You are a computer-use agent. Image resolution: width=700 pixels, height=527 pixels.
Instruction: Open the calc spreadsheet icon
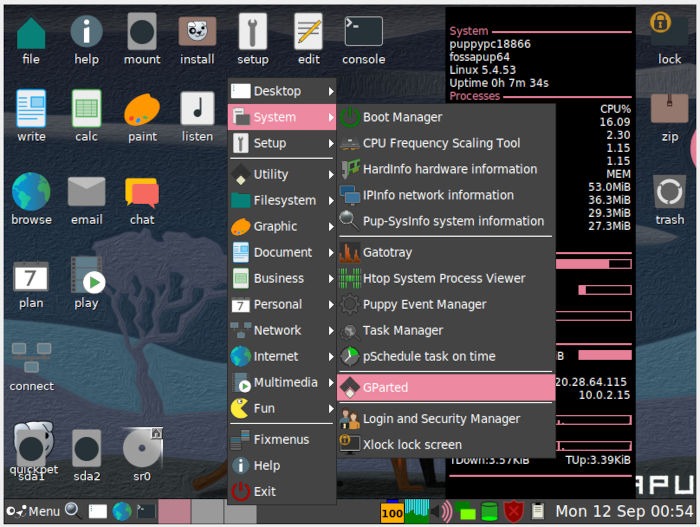point(86,109)
